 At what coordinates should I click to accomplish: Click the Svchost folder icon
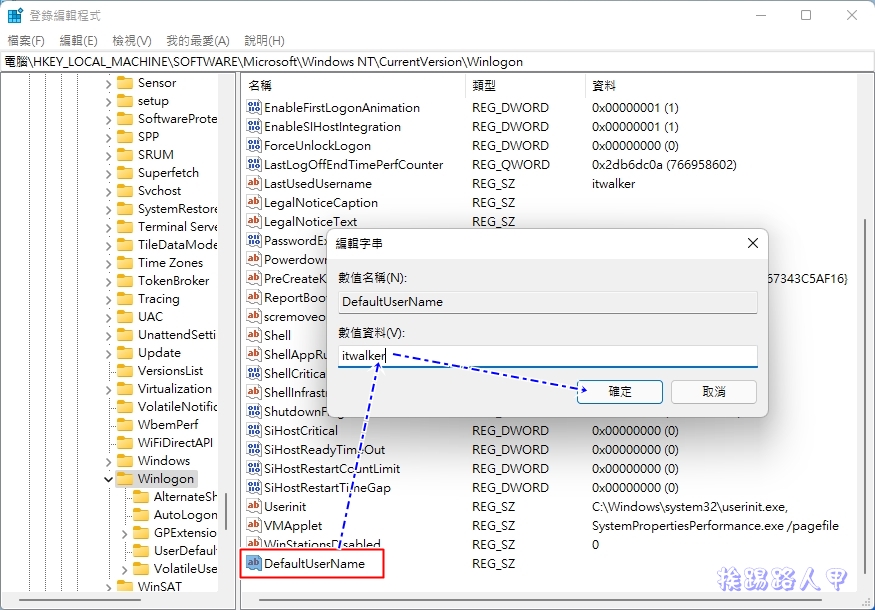[125, 191]
